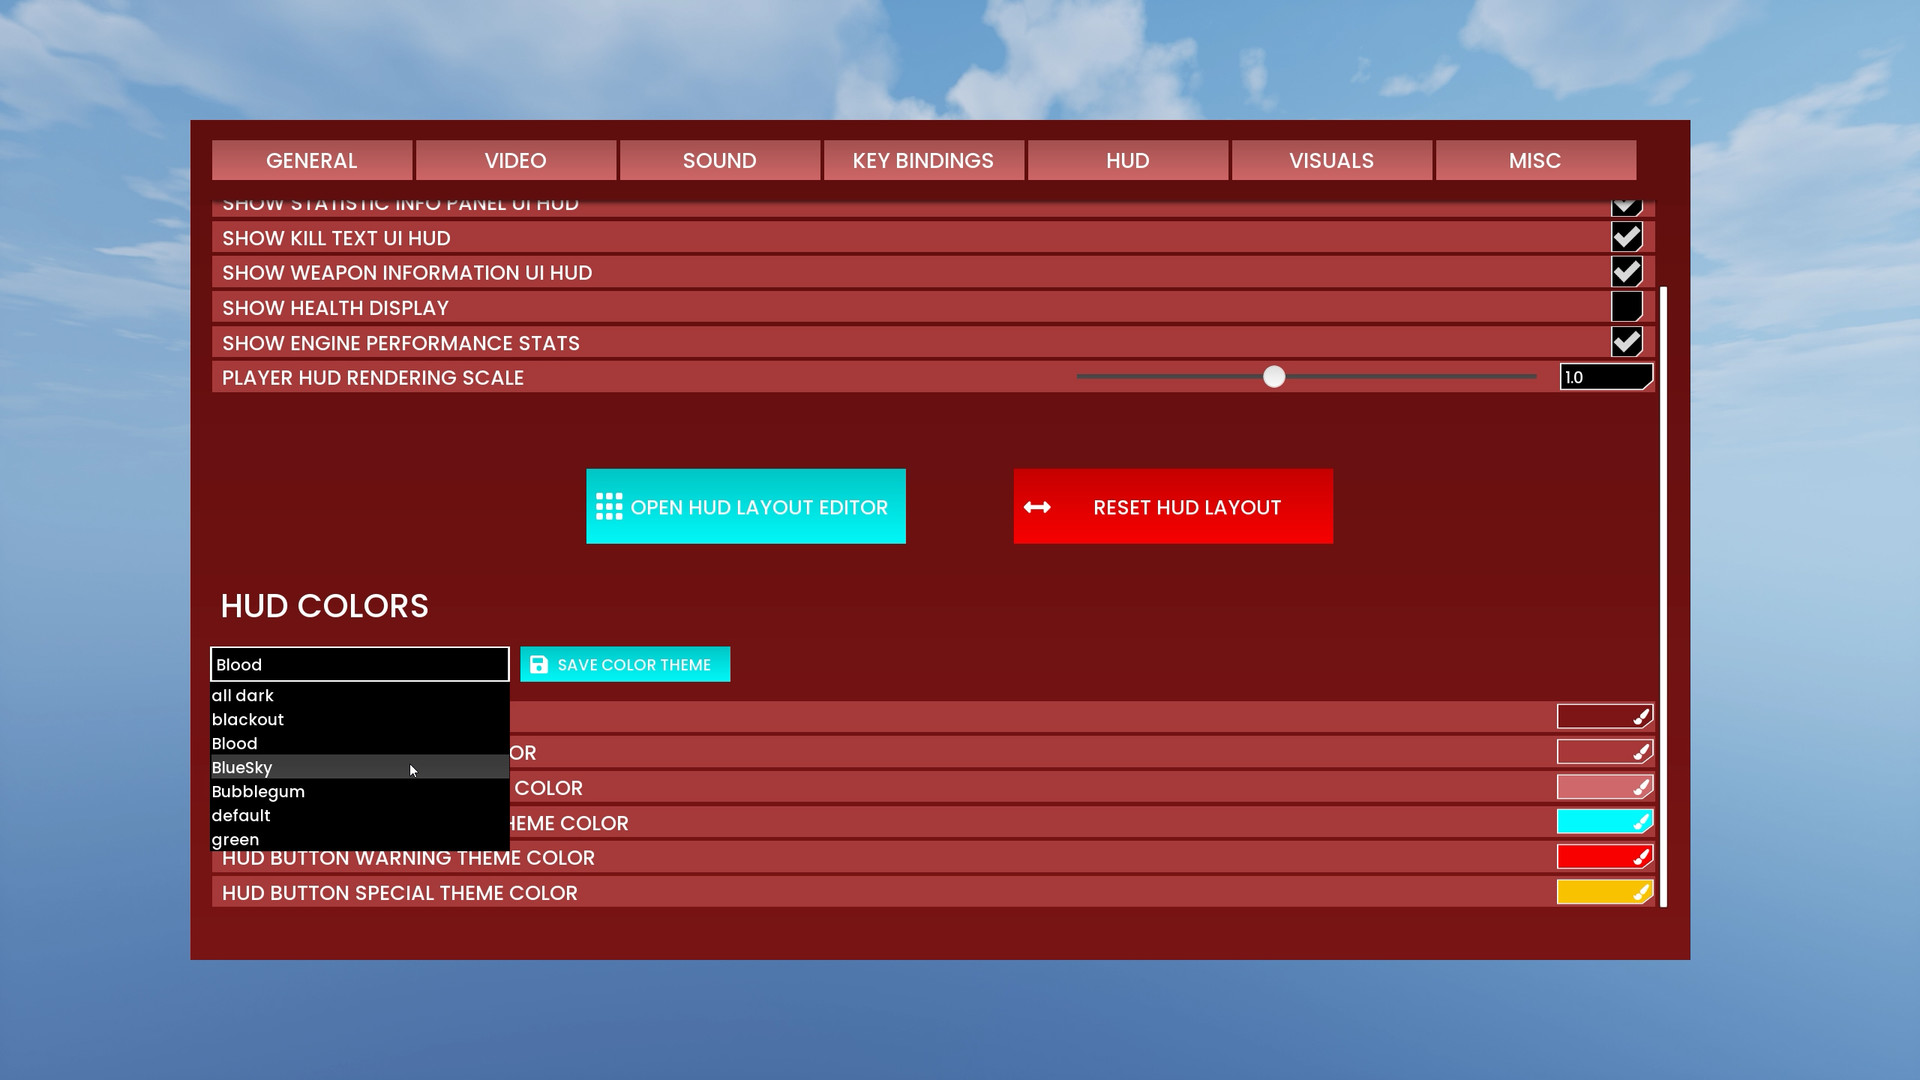Viewport: 1920px width, 1080px height.
Task: Select the Bubblegum color theme option
Action: point(258,791)
